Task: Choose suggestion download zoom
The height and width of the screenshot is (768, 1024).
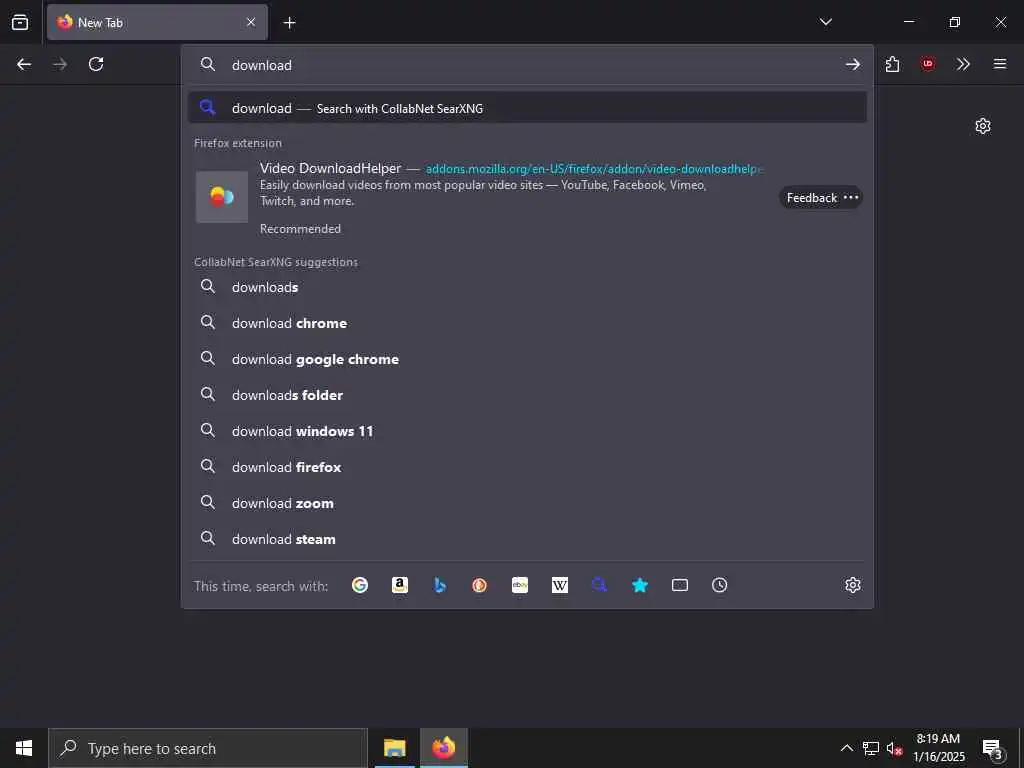Action: (x=527, y=502)
